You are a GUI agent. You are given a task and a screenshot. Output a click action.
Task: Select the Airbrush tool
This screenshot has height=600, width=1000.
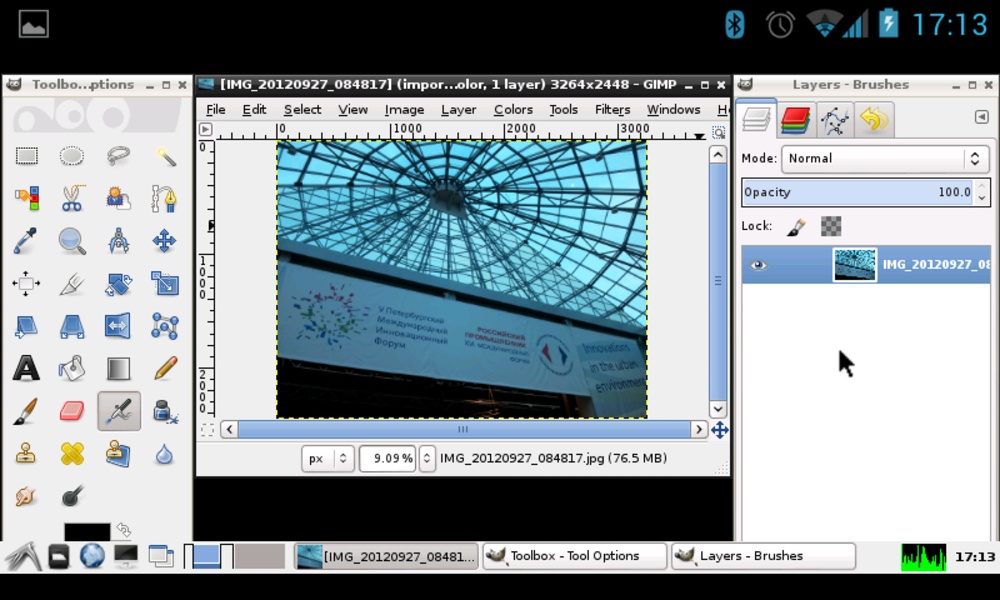[119, 411]
